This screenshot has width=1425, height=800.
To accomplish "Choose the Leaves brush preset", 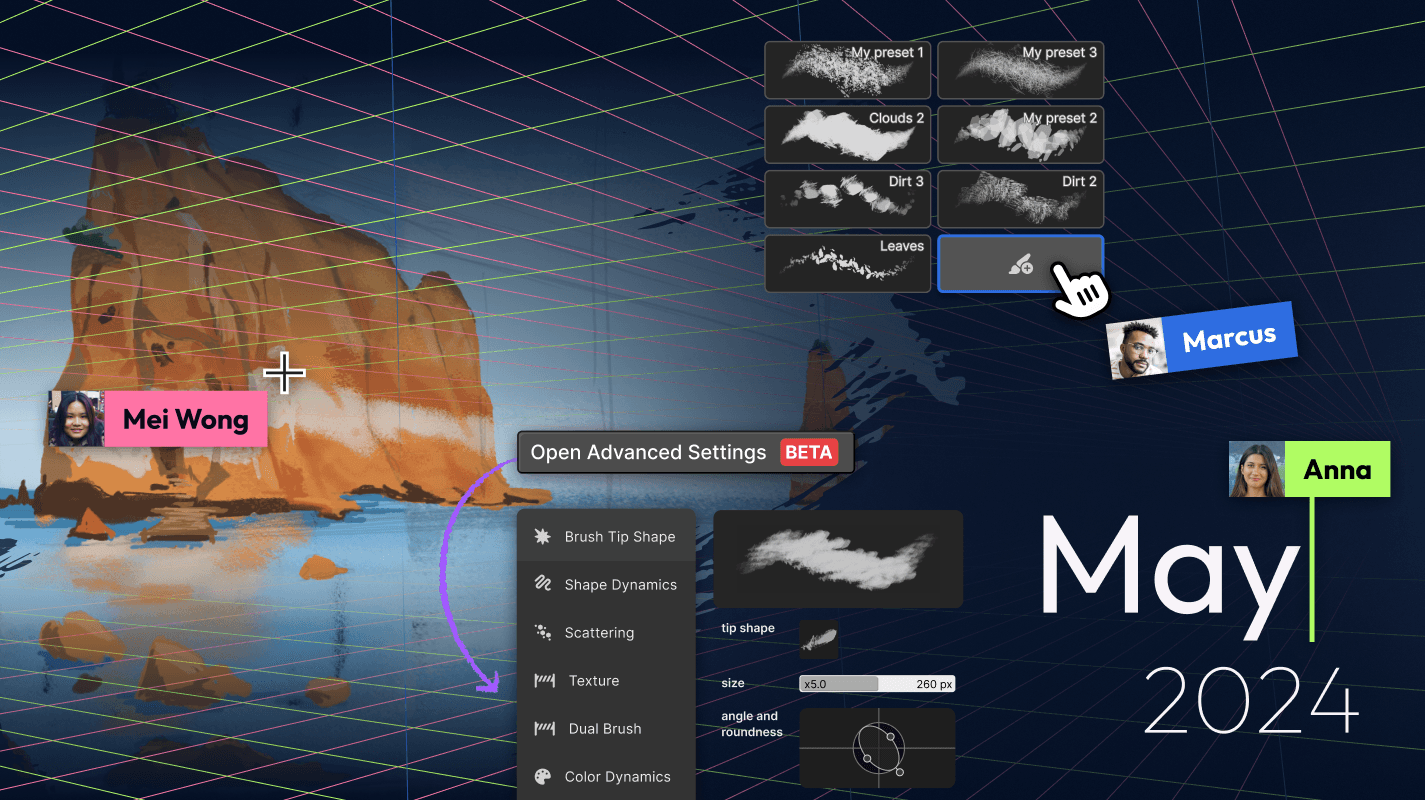I will pyautogui.click(x=847, y=264).
